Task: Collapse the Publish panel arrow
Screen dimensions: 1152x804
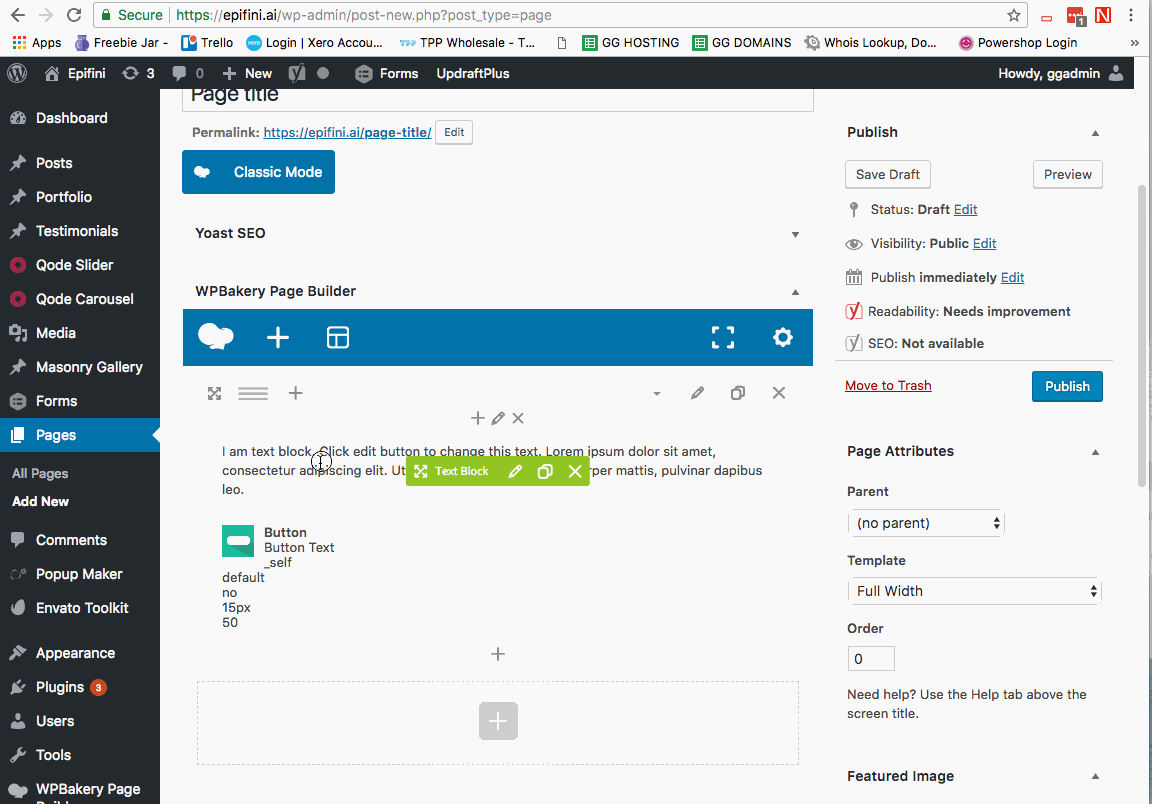Action: pos(1095,133)
